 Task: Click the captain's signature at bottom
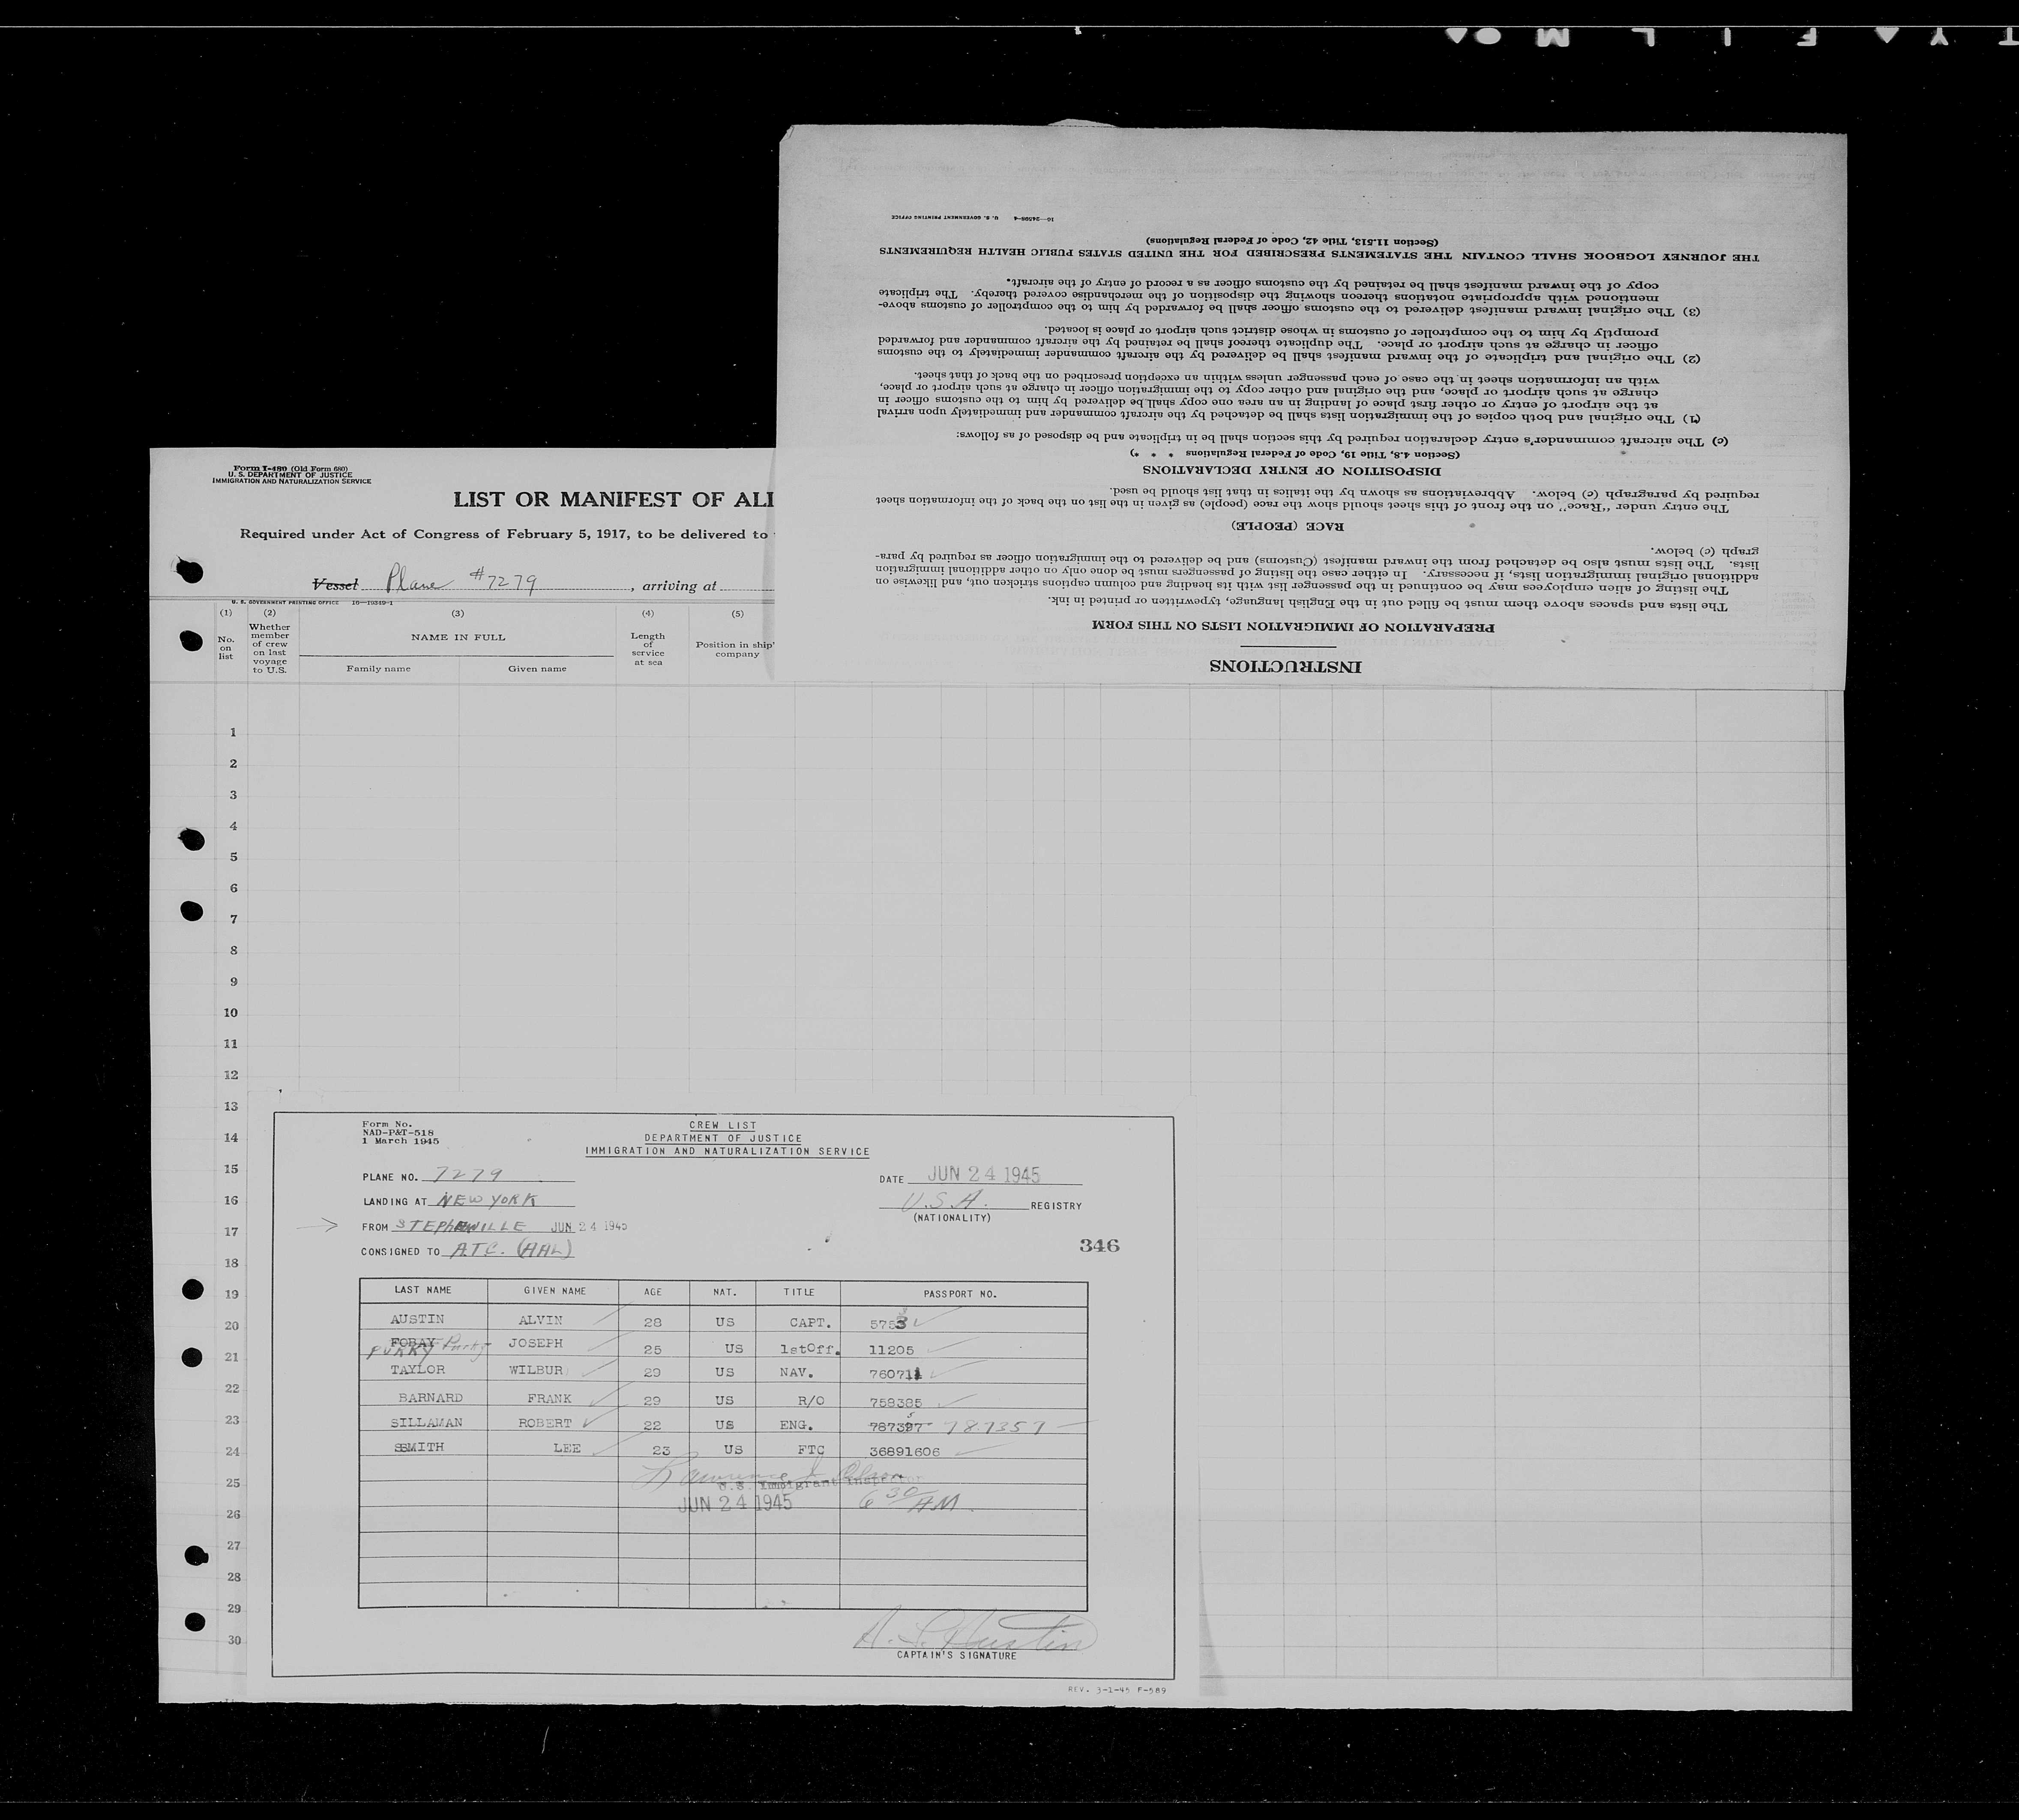[x=973, y=1634]
